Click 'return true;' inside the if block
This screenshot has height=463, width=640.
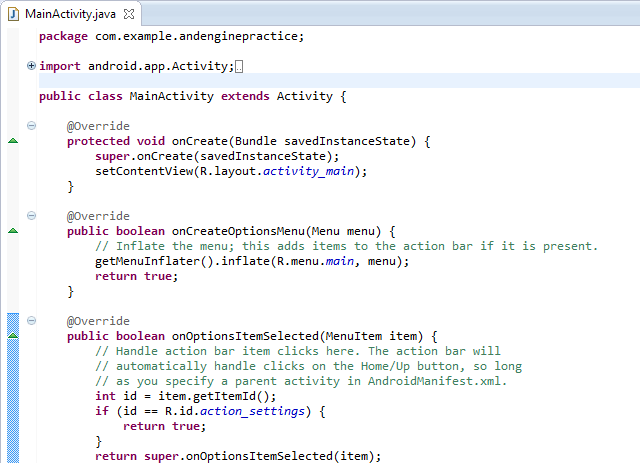(x=164, y=426)
